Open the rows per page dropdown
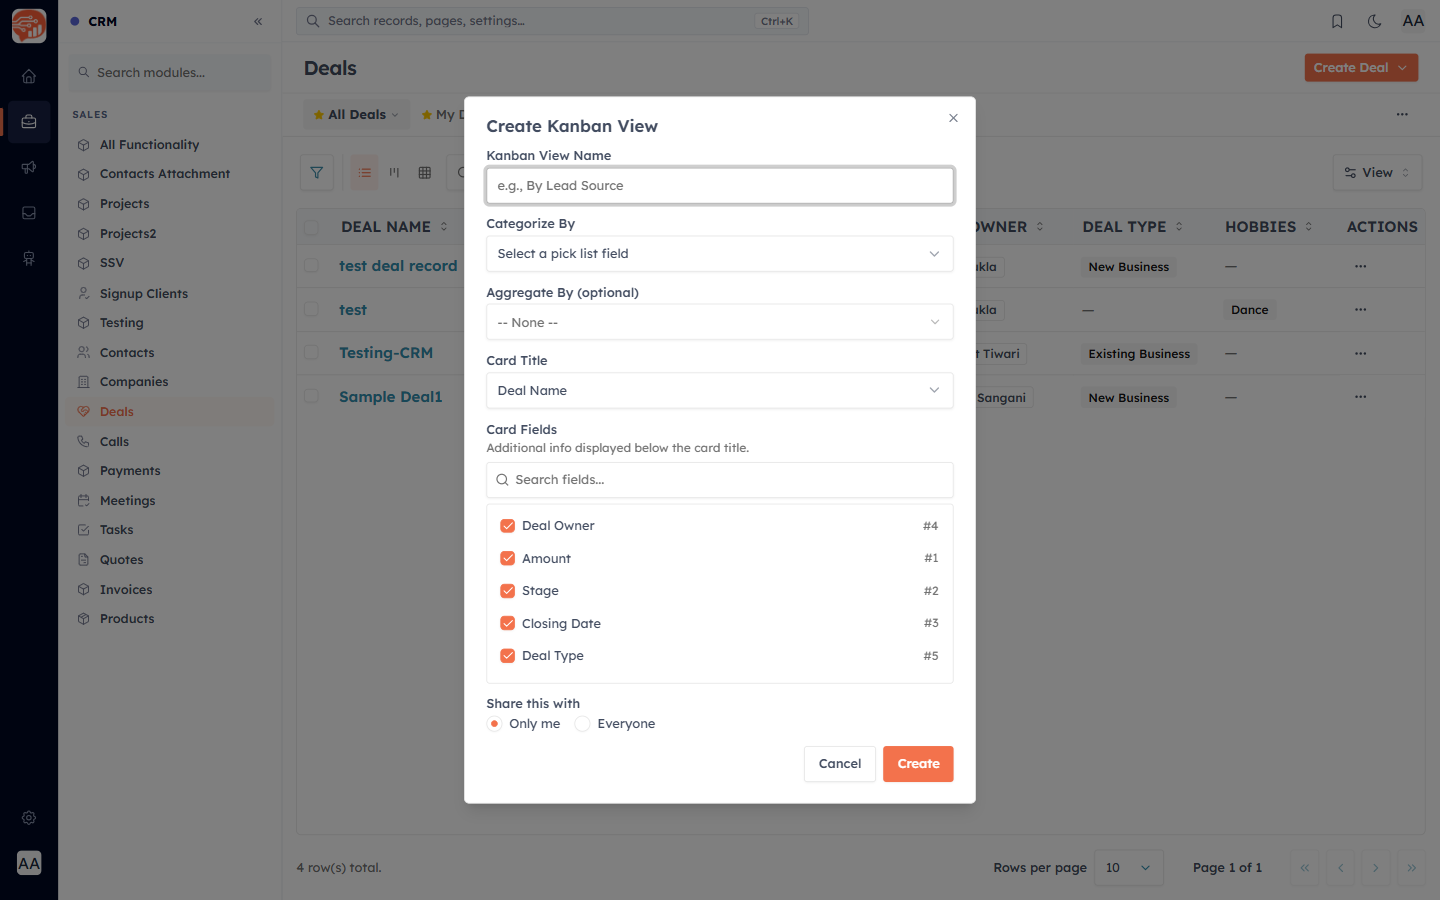The width and height of the screenshot is (1440, 900). pos(1129,868)
